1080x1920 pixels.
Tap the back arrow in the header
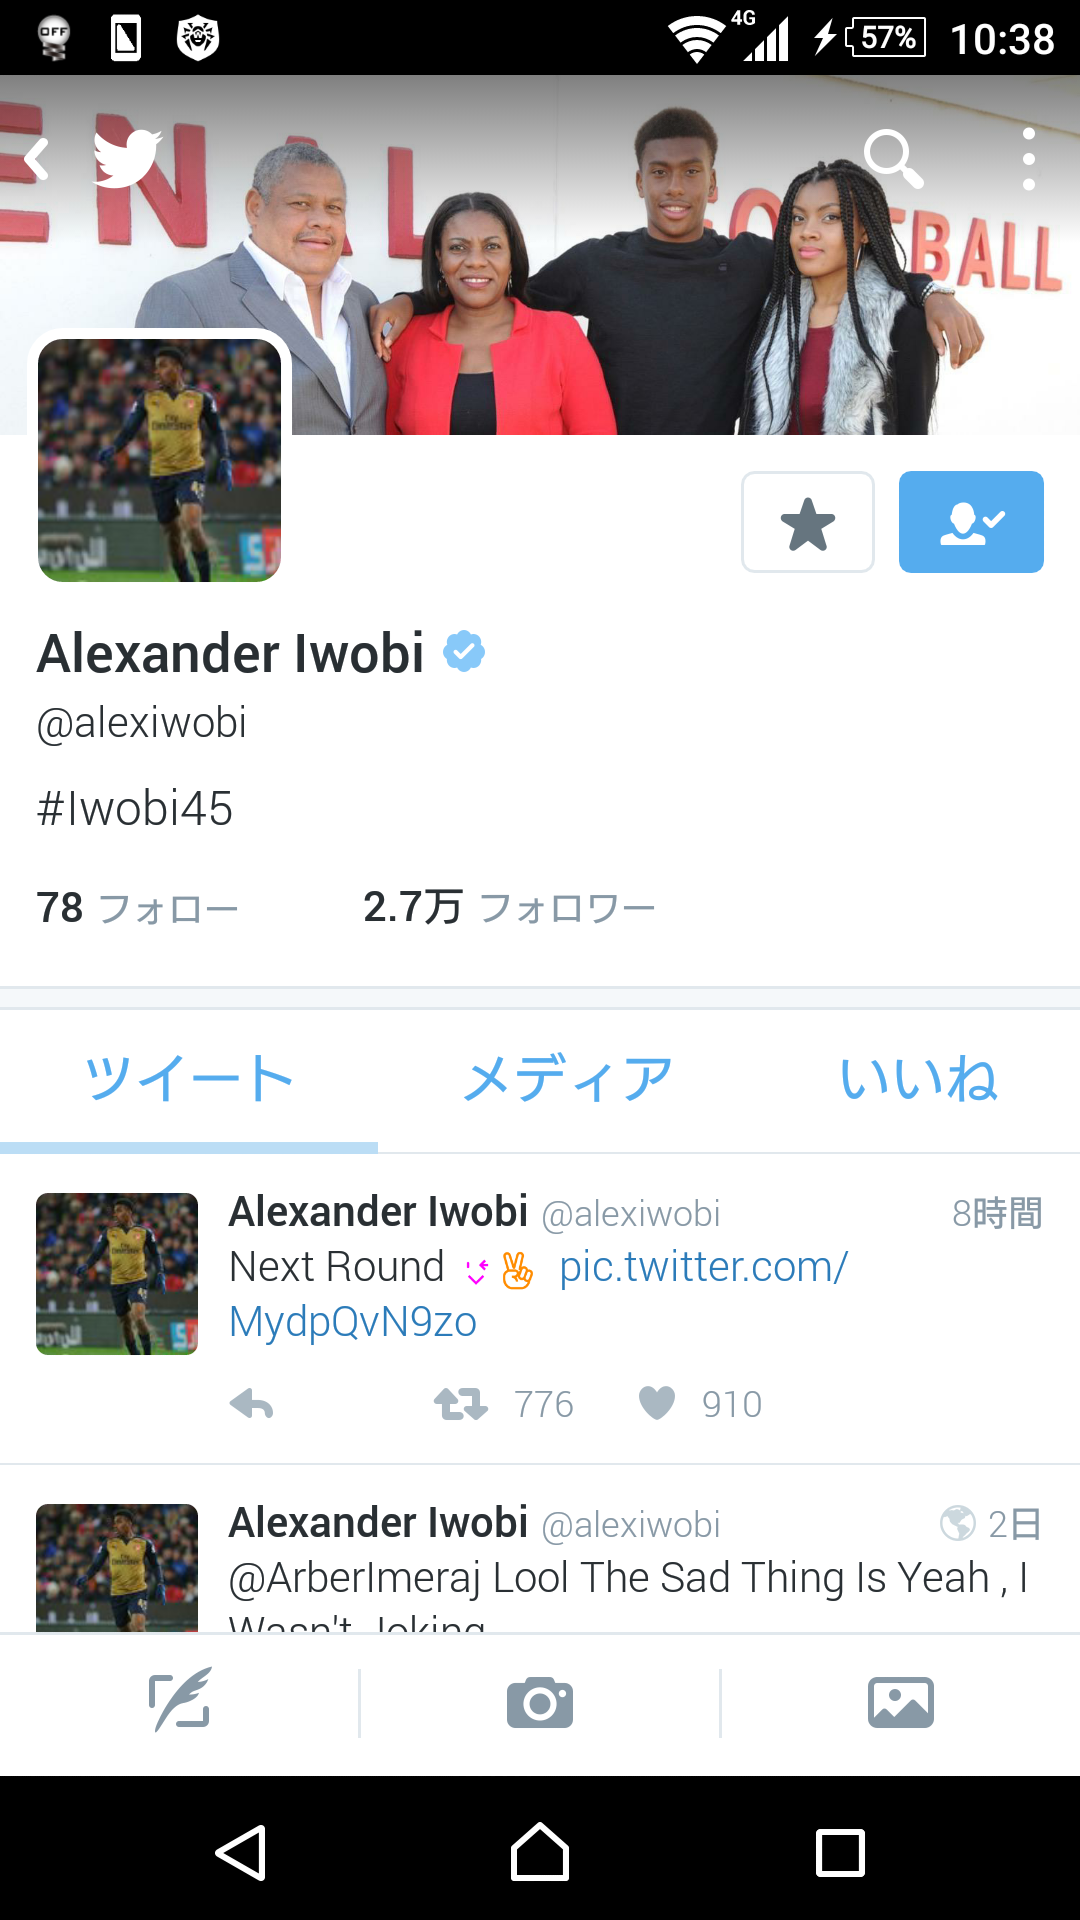[x=38, y=159]
